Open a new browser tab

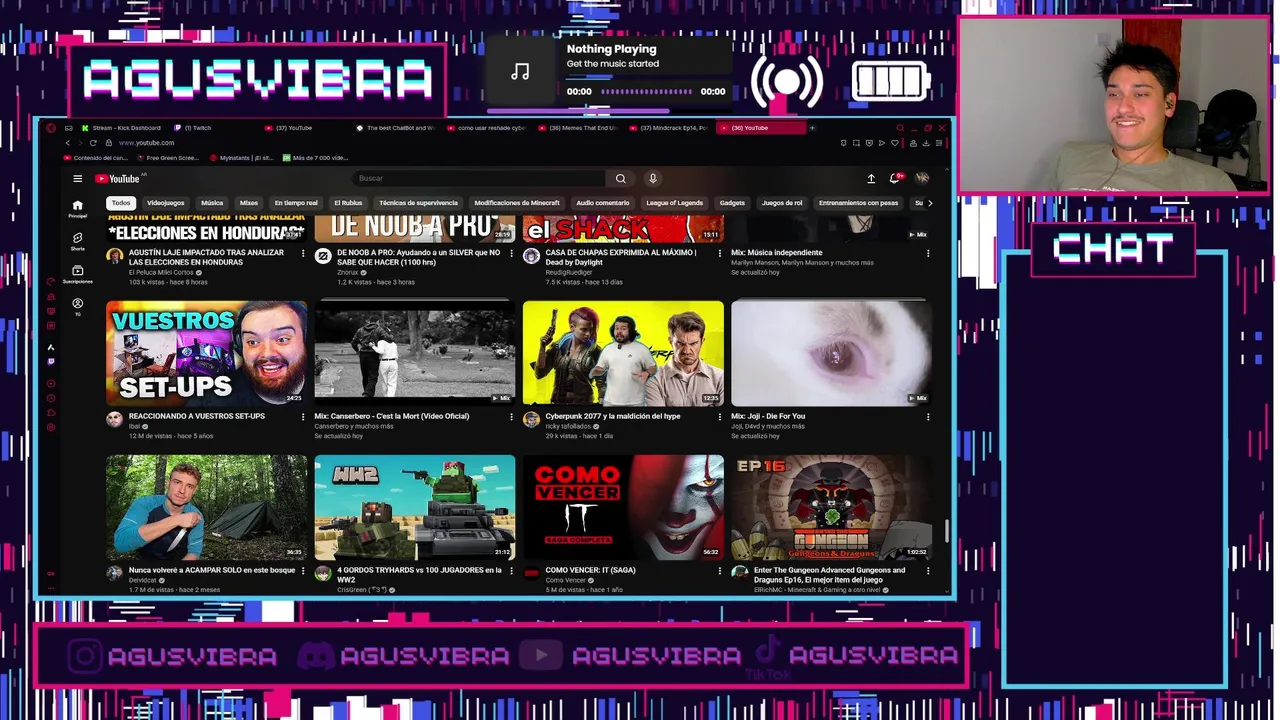812,128
